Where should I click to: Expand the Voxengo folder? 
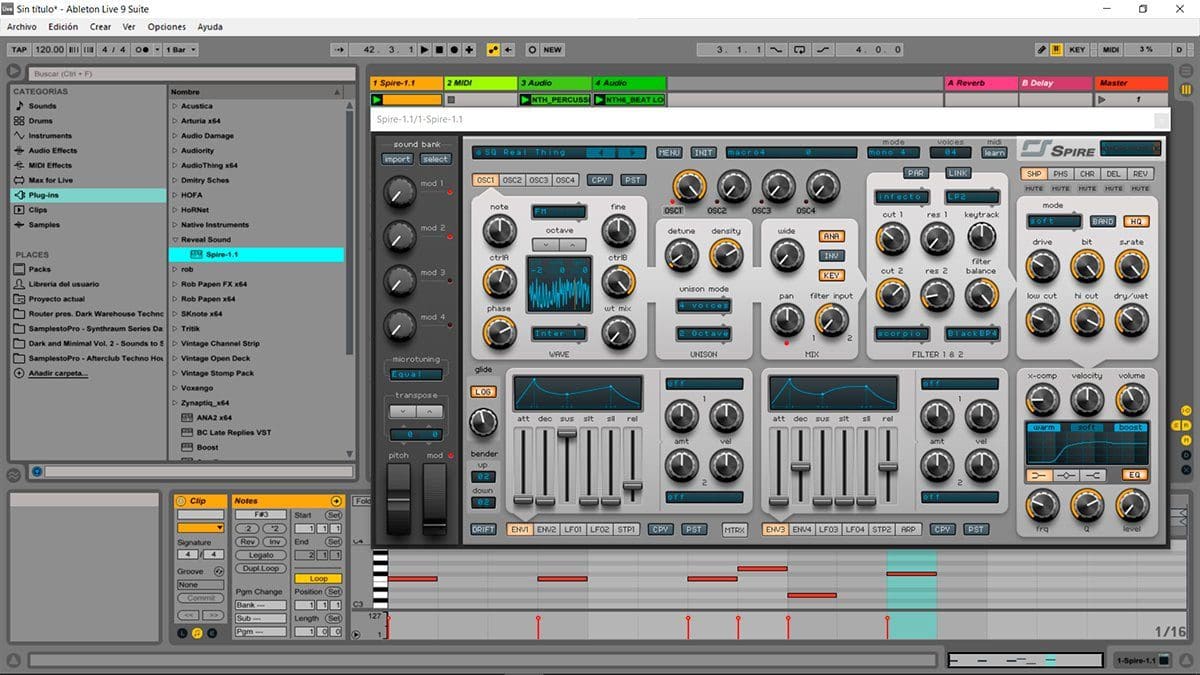click(174, 388)
